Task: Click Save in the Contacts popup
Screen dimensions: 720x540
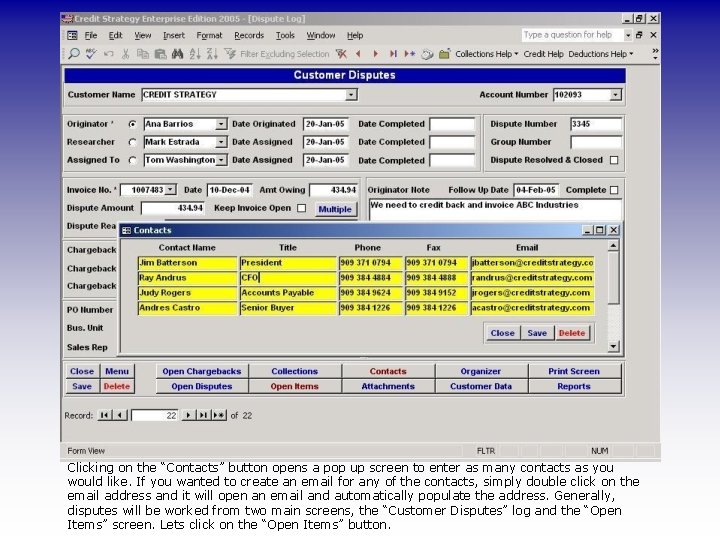Action: 537,333
